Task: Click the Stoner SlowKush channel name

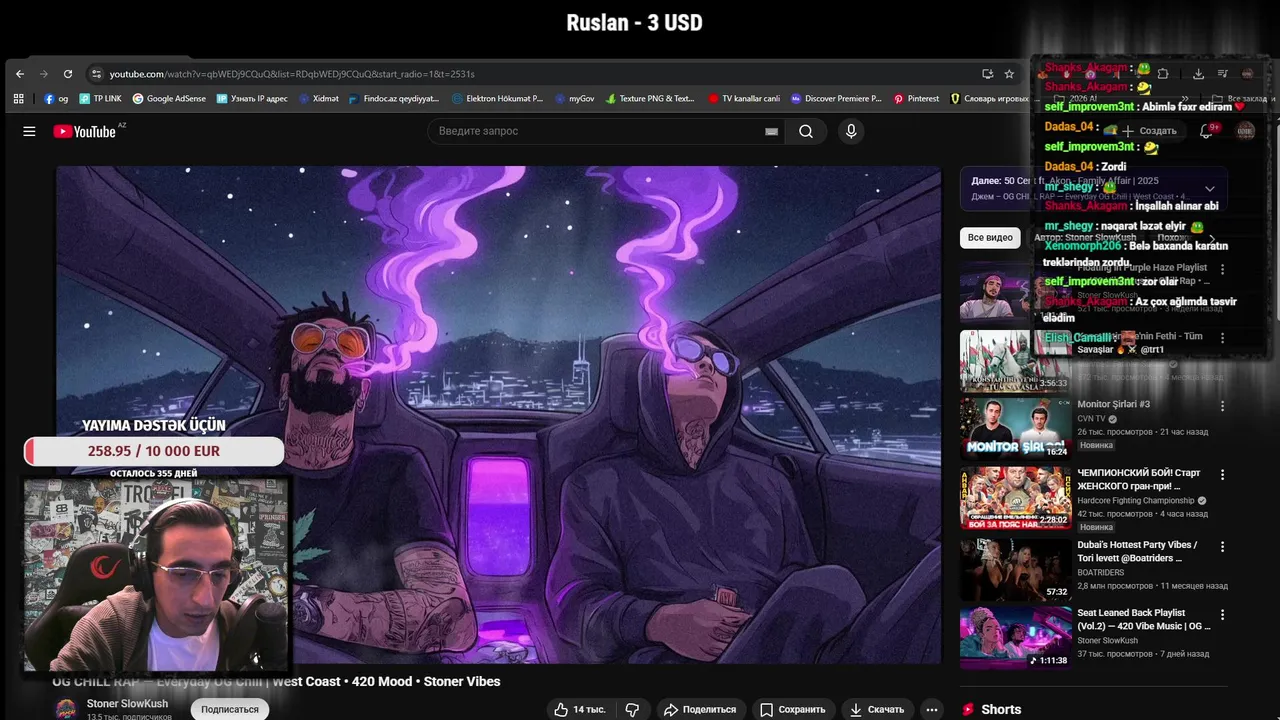Action: pos(127,704)
